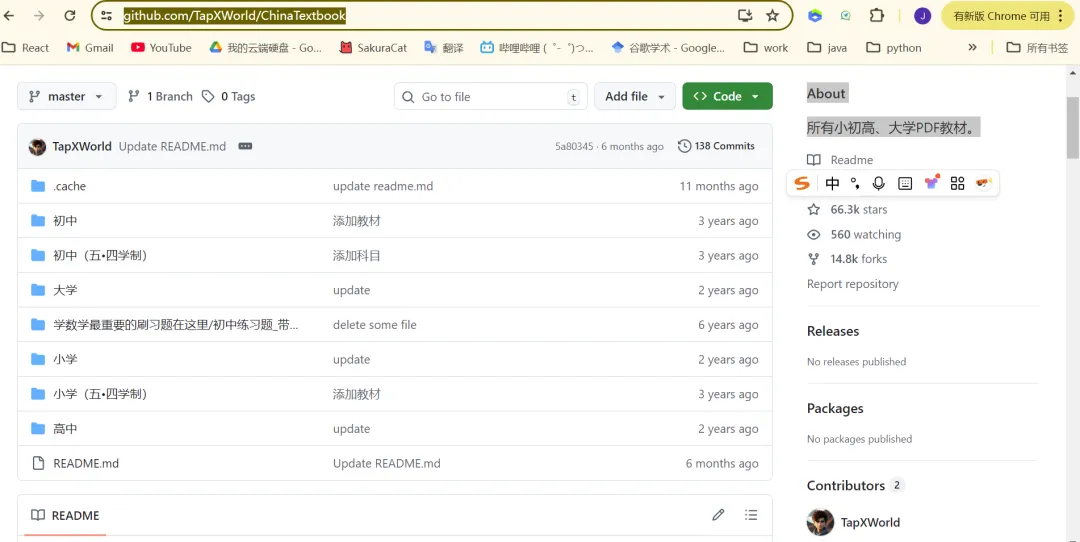View the 66.3k stars link
The height and width of the screenshot is (542, 1080).
coord(847,209)
